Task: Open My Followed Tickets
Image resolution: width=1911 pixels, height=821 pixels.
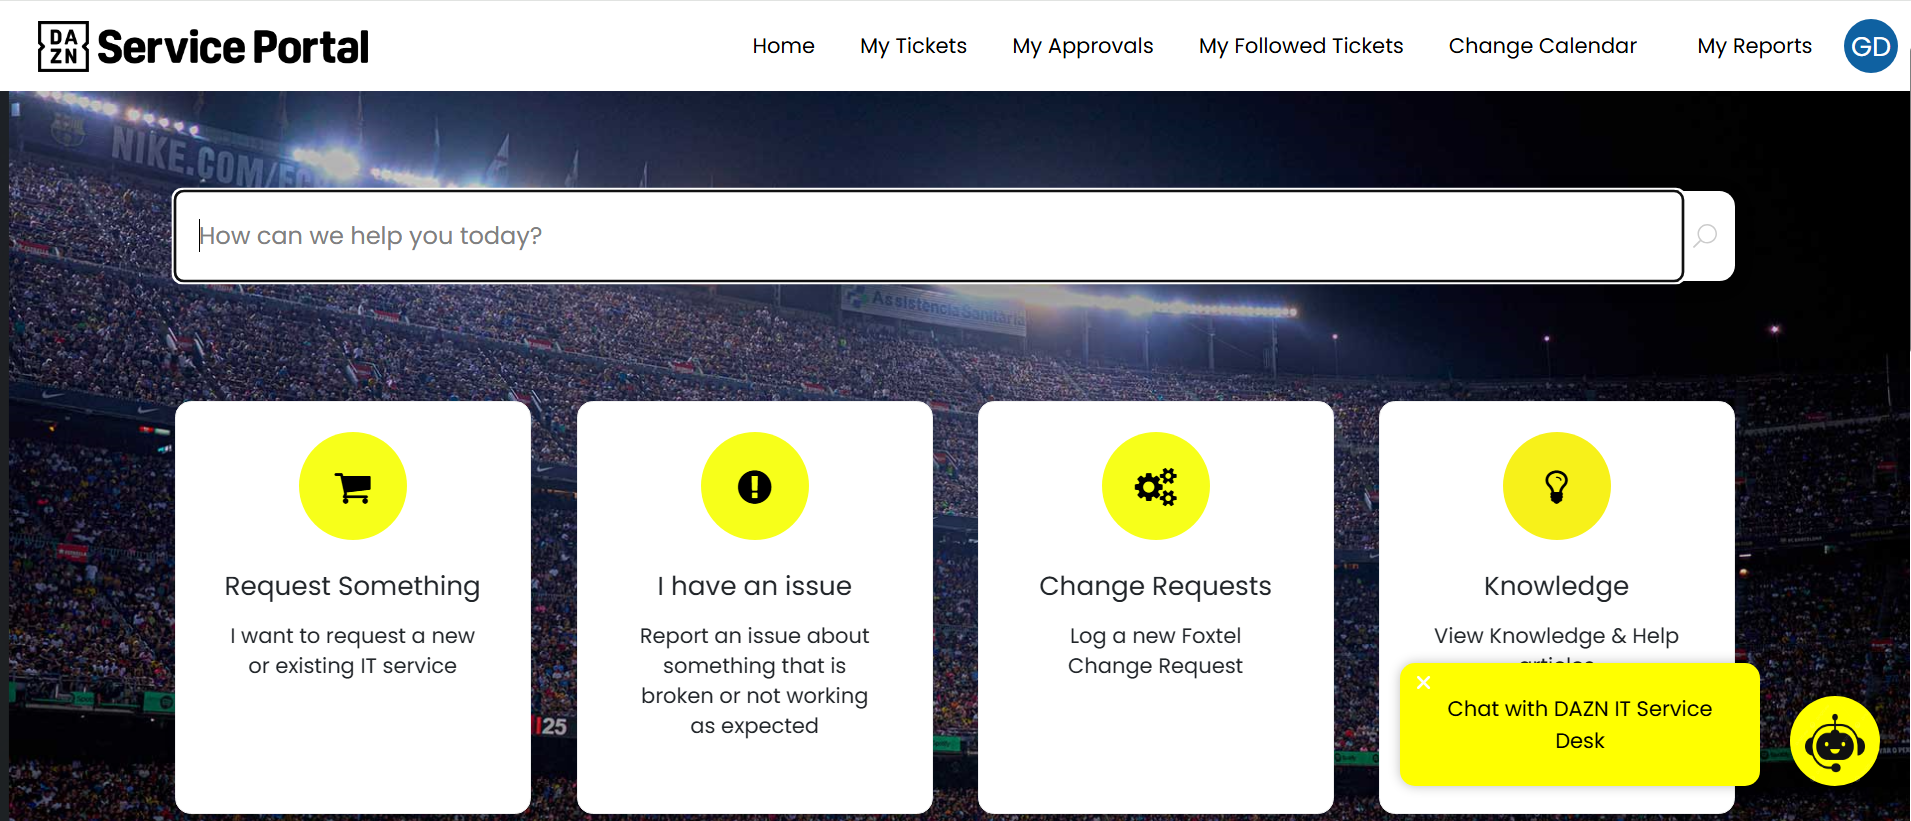Action: coord(1301,46)
